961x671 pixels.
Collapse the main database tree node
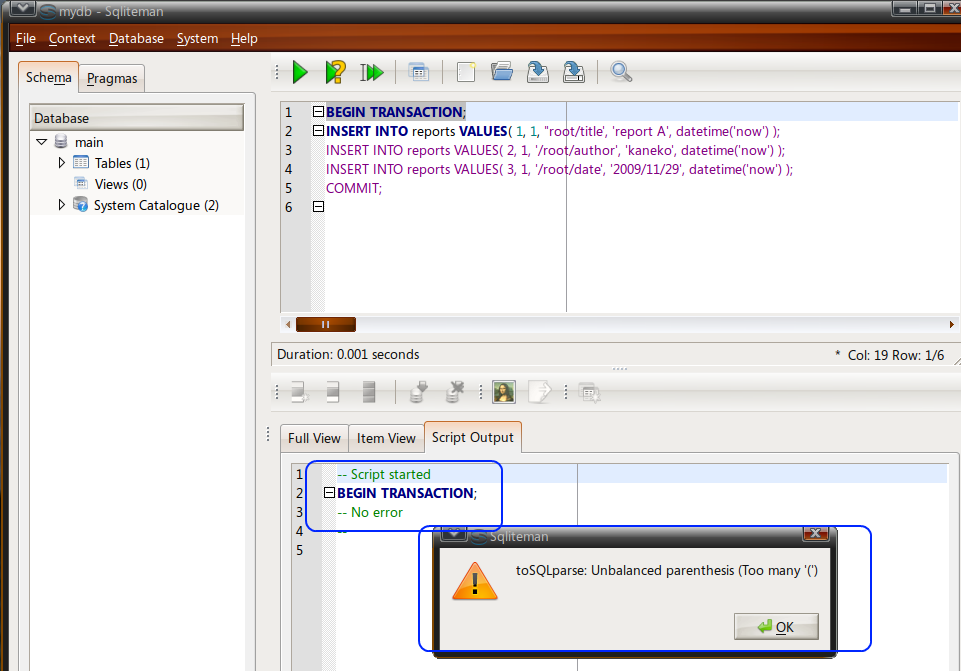pyautogui.click(x=42, y=142)
